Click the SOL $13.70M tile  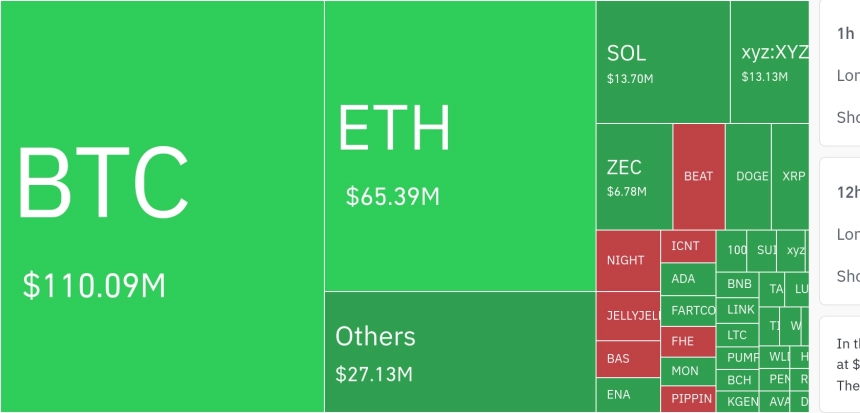[x=663, y=62]
